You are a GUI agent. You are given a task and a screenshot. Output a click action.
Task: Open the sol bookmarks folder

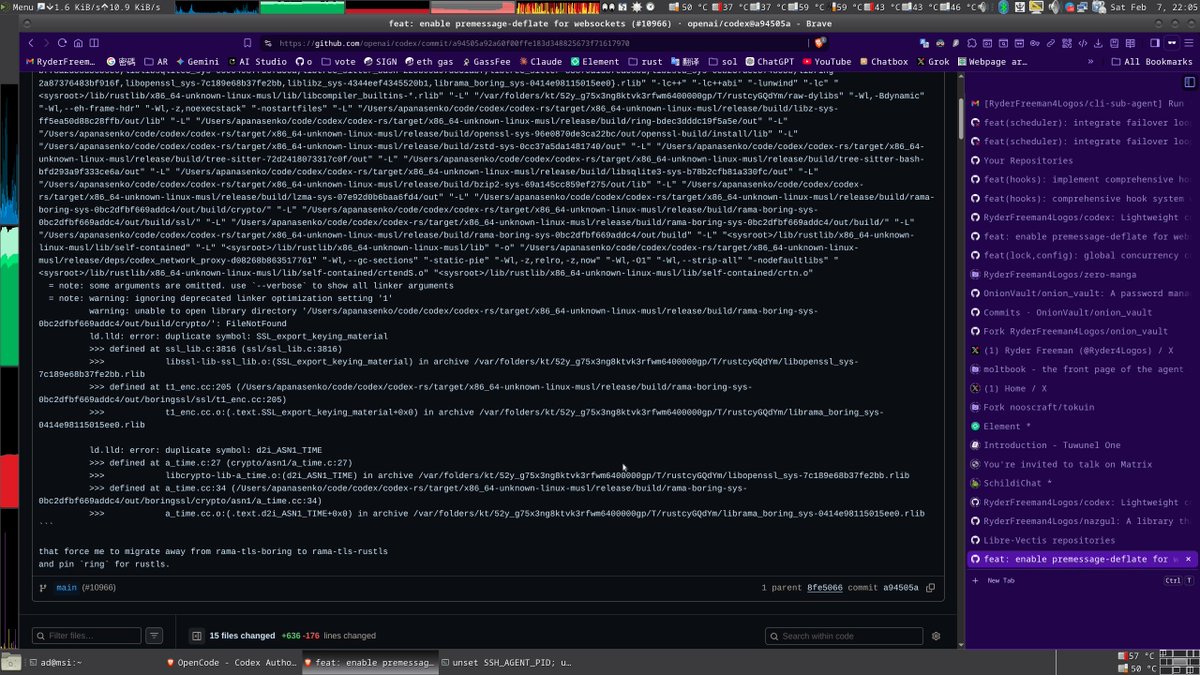pos(721,61)
